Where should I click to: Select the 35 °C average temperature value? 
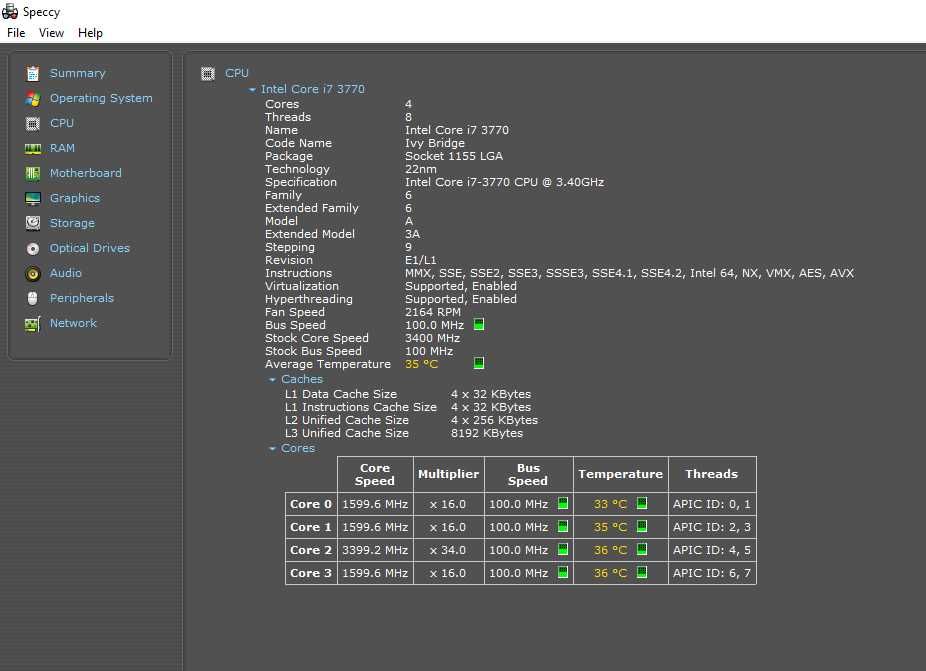422,364
